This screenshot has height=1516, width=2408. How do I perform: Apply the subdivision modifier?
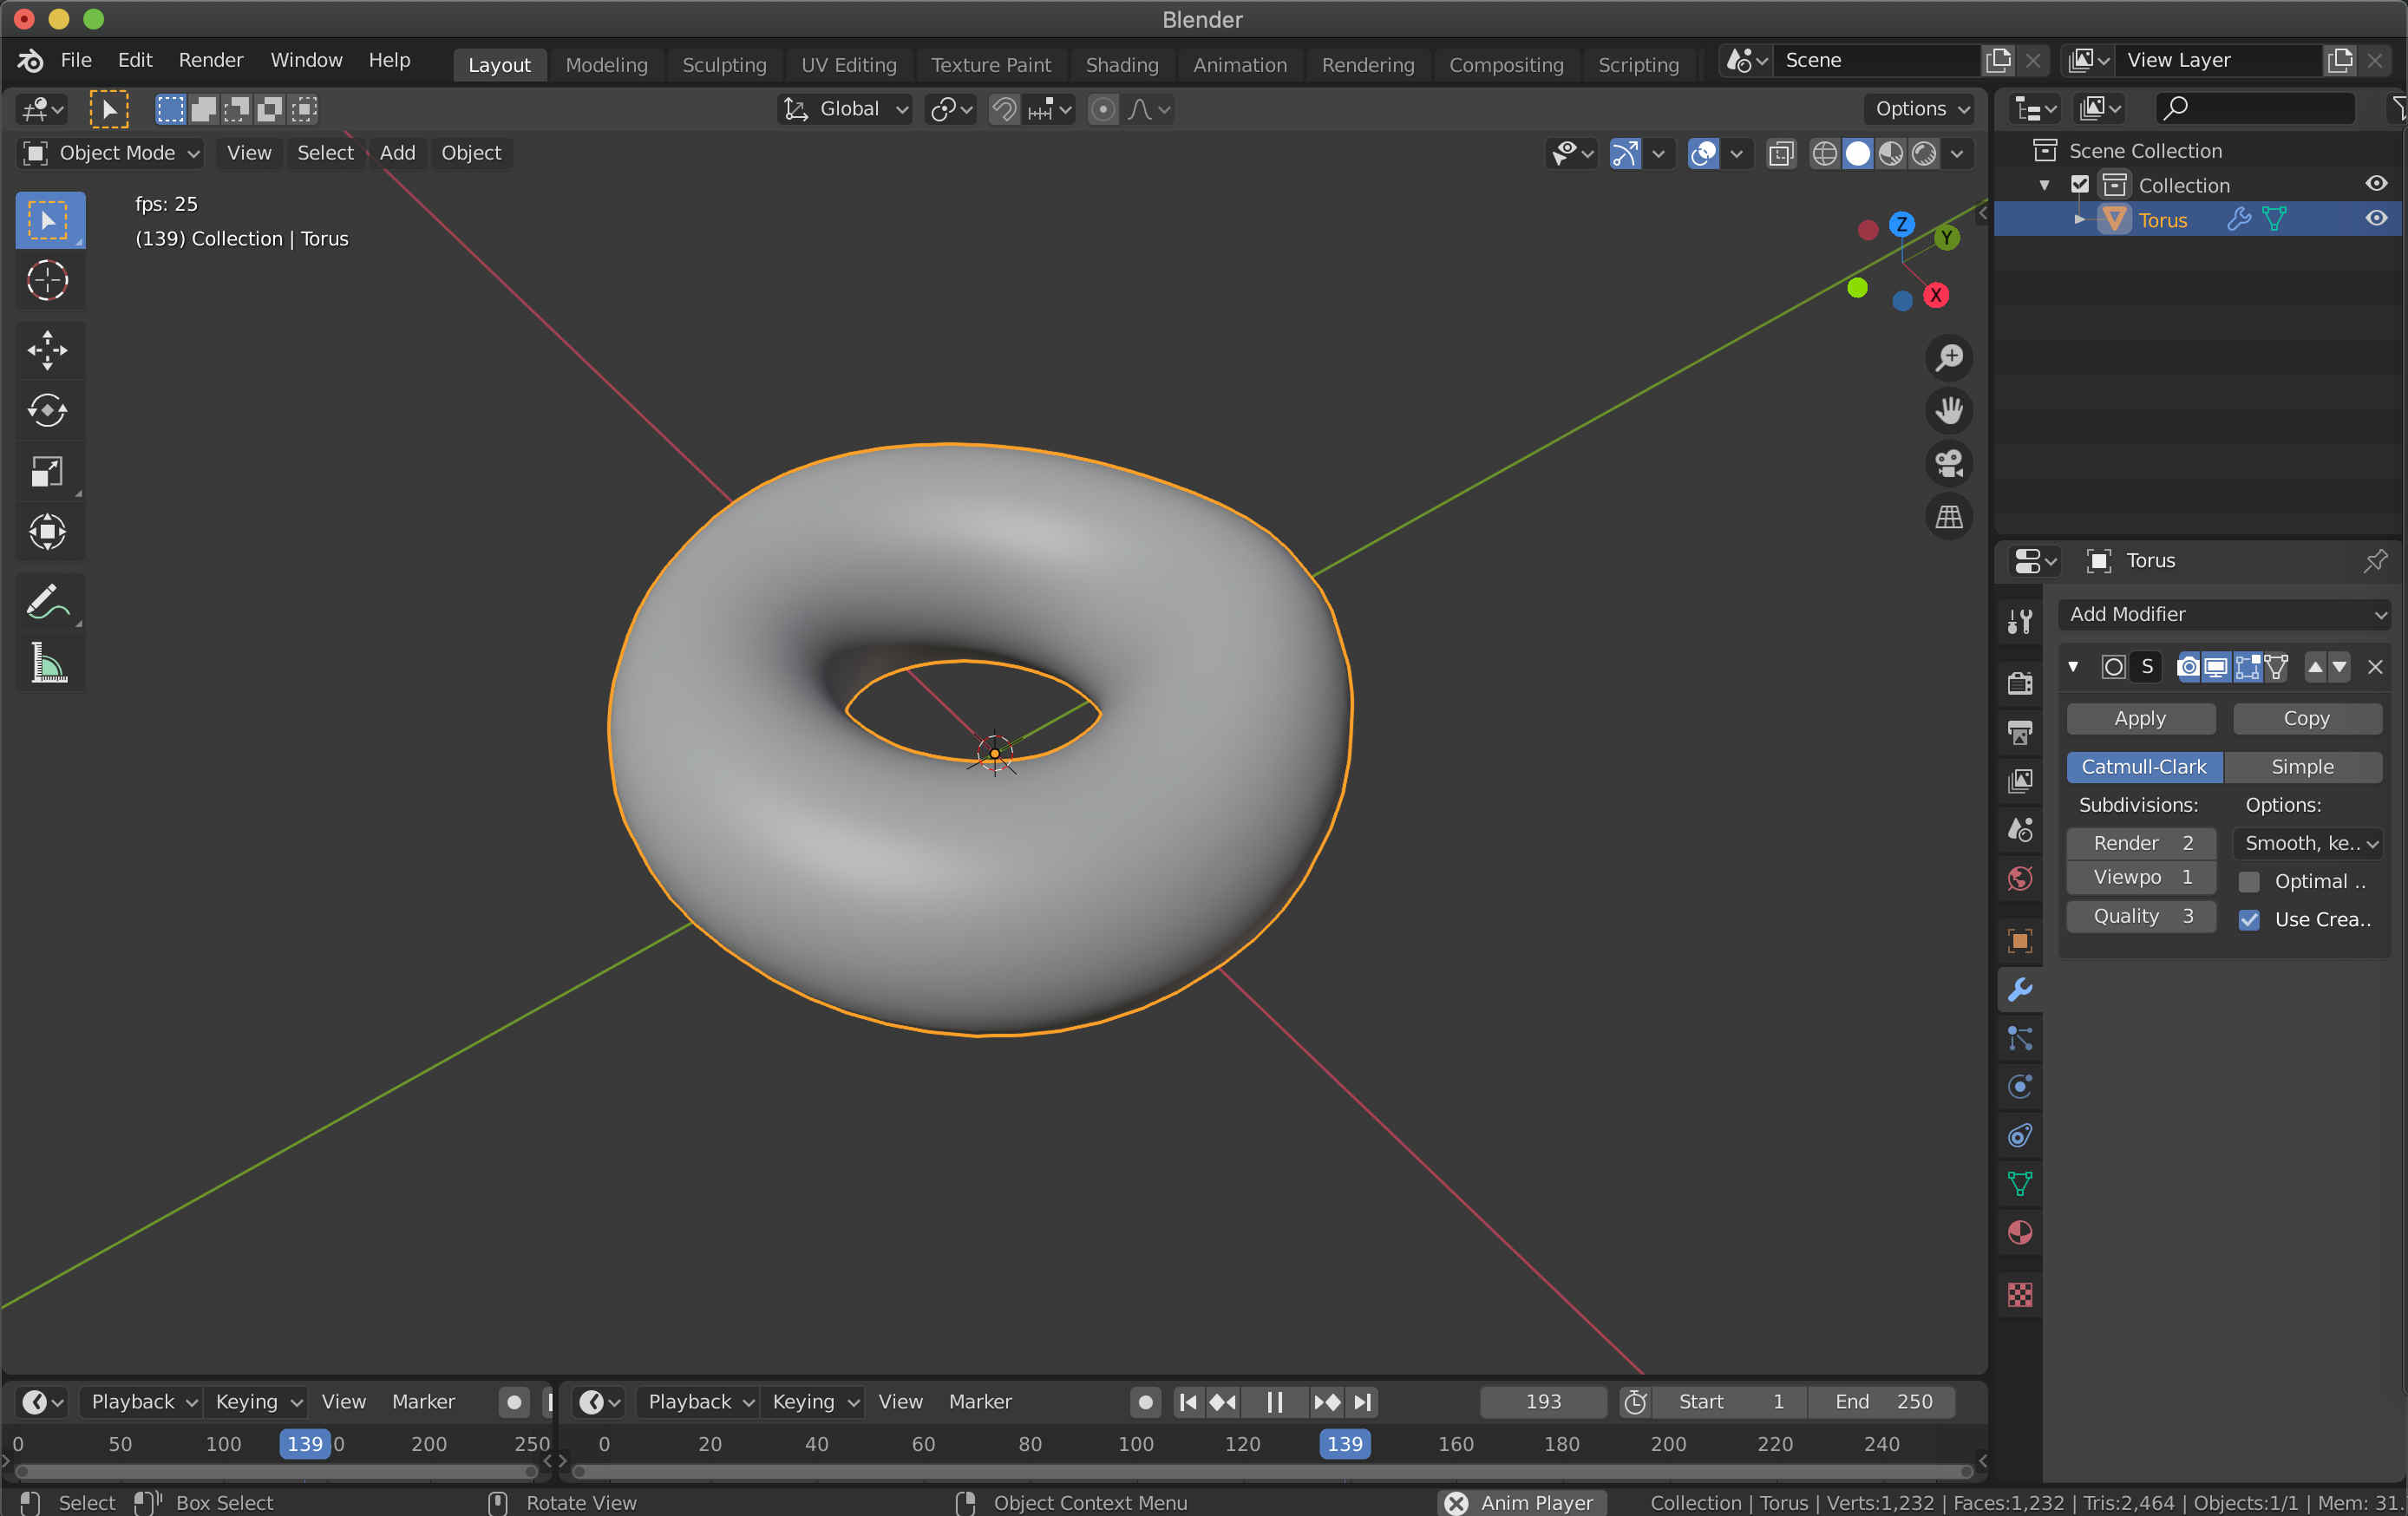[2139, 718]
